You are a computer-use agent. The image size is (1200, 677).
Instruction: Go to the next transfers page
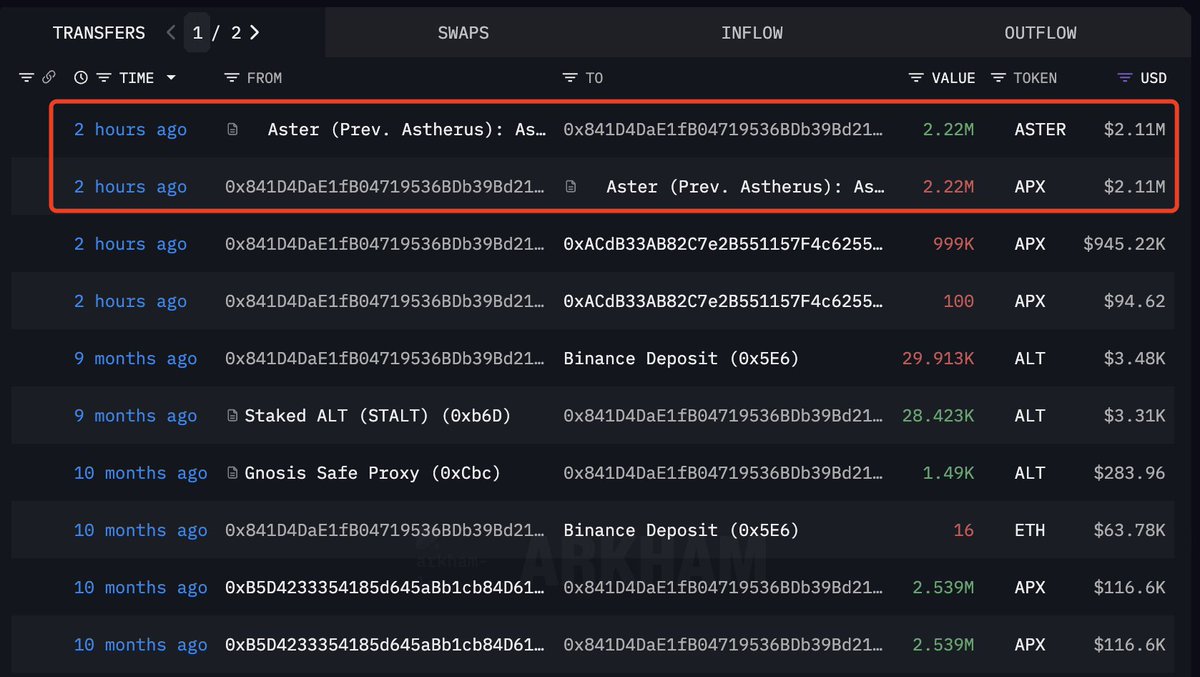click(x=255, y=33)
